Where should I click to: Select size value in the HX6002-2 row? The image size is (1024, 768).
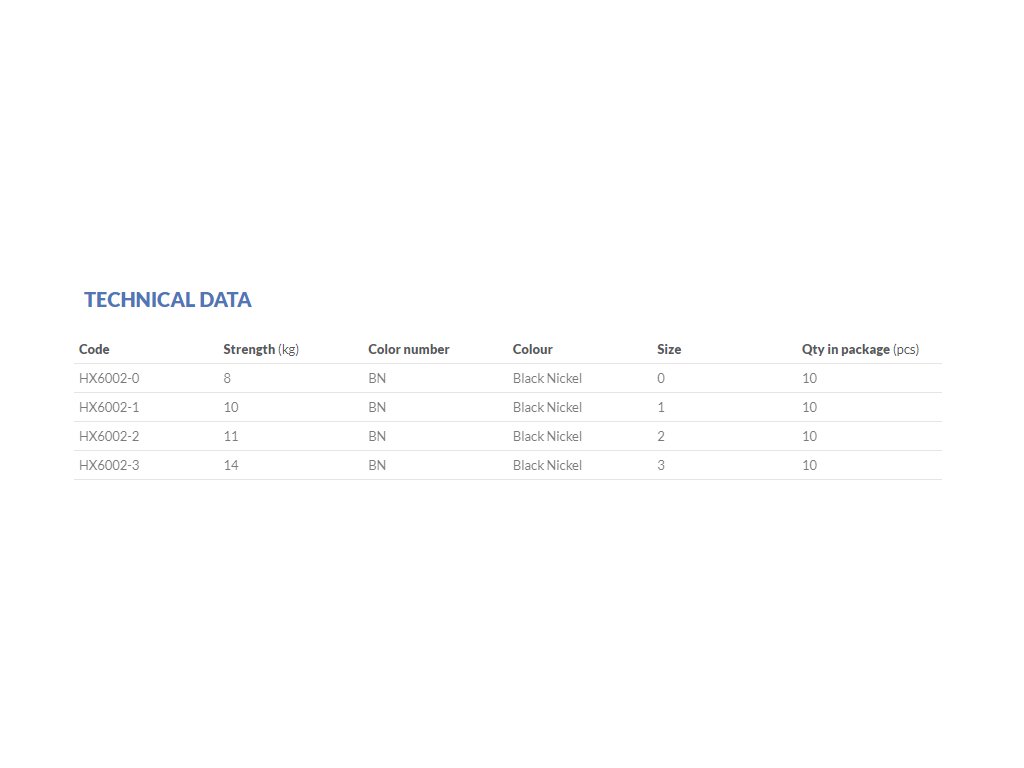coord(661,436)
